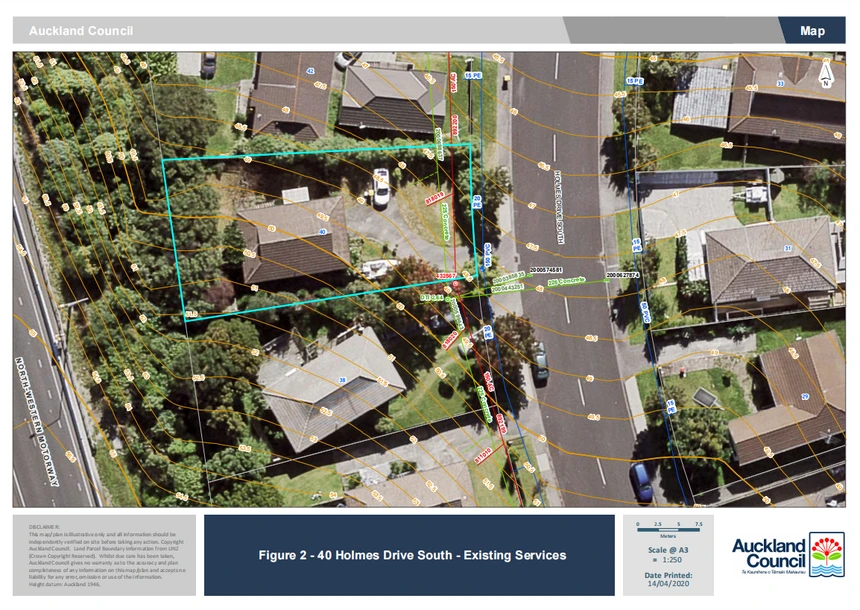Viewport: 860px width, 610px height.
Task: Select the HOLMES DRIVE SOUTH road label
Action: coord(559,207)
